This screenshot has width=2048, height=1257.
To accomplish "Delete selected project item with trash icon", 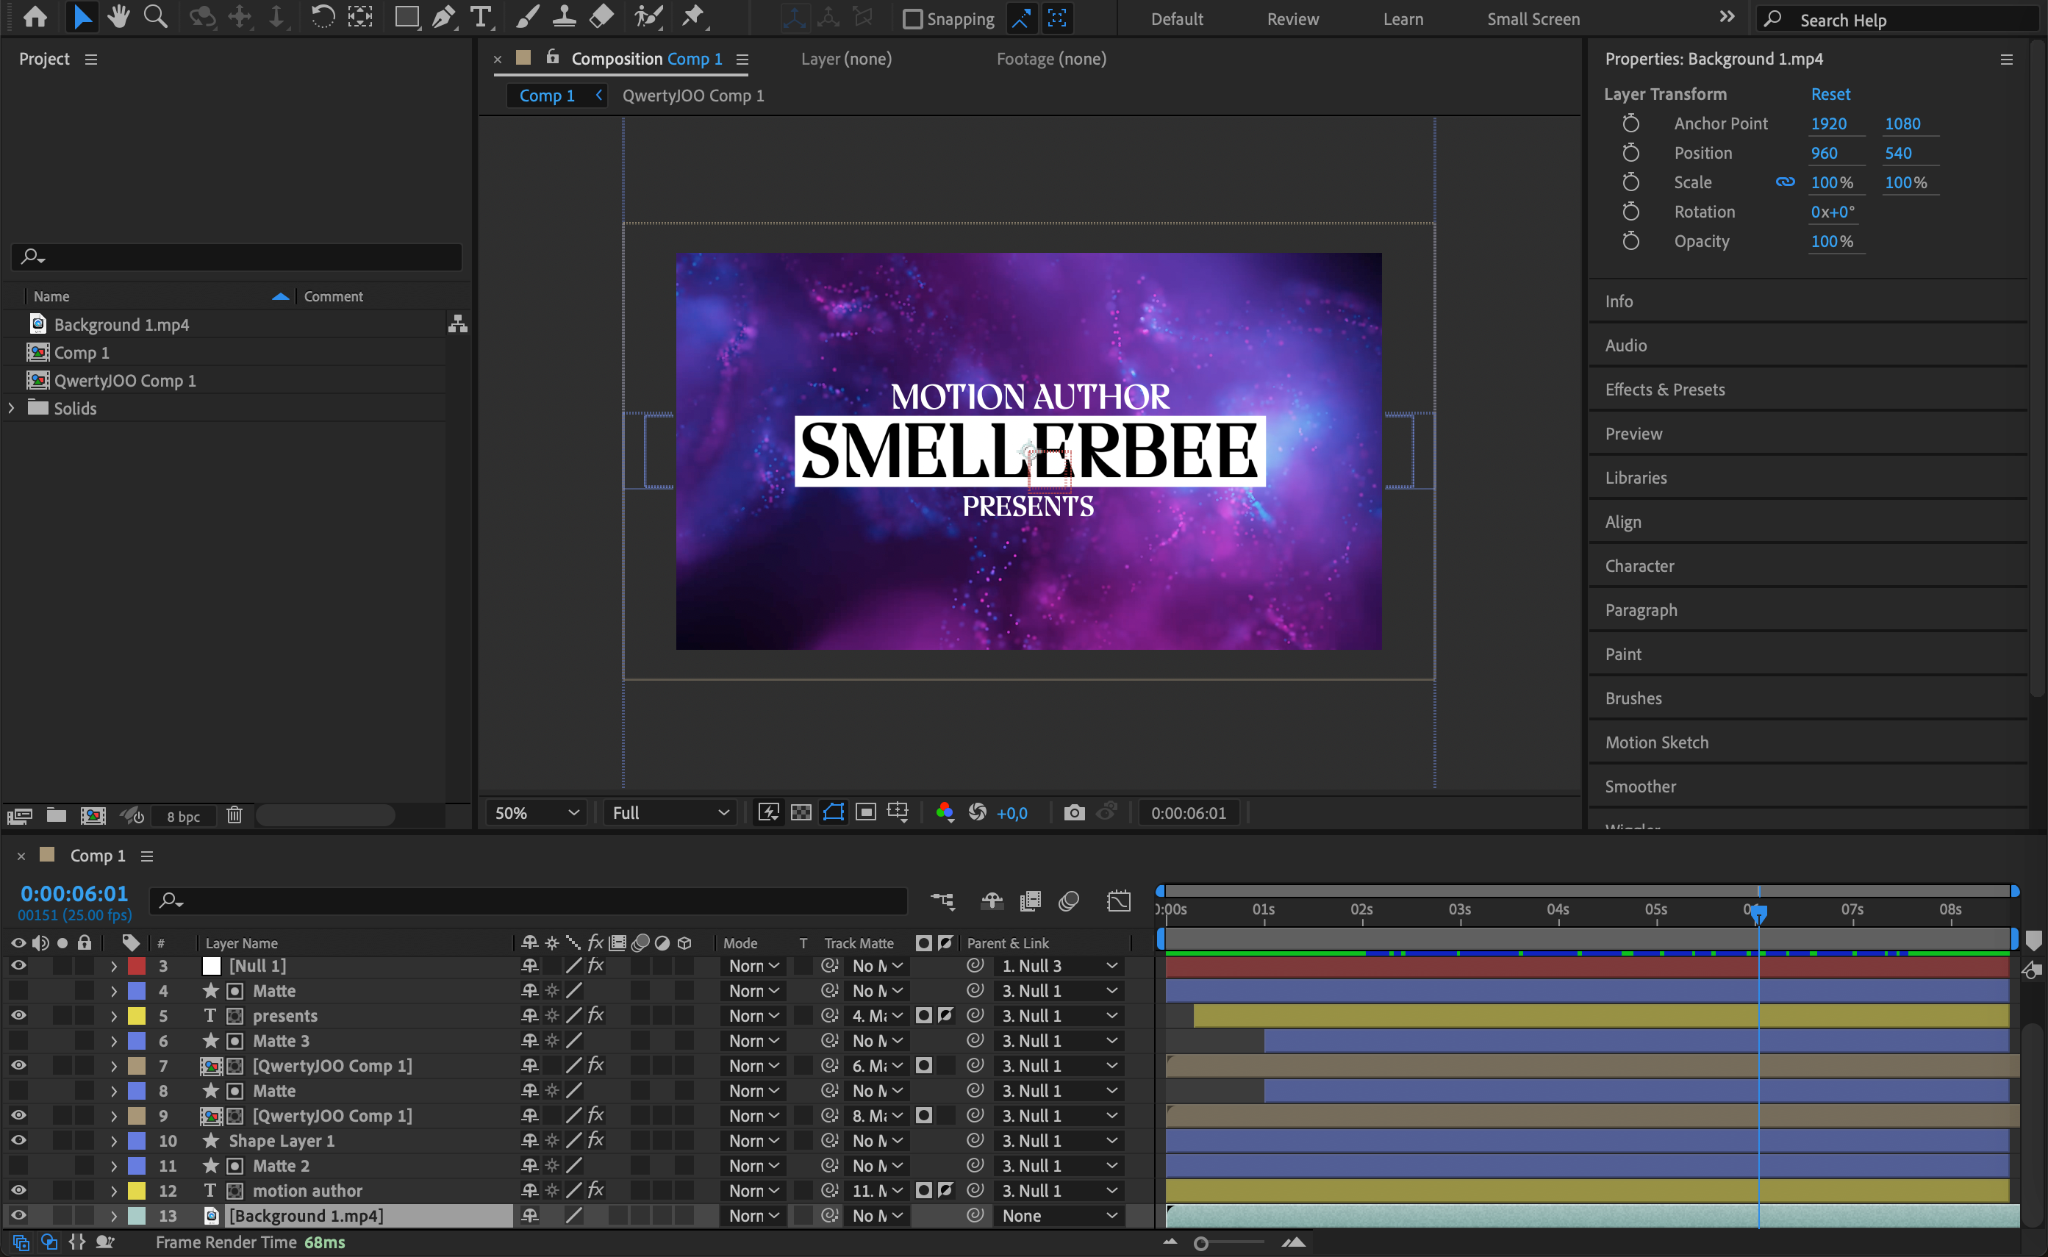I will [234, 815].
